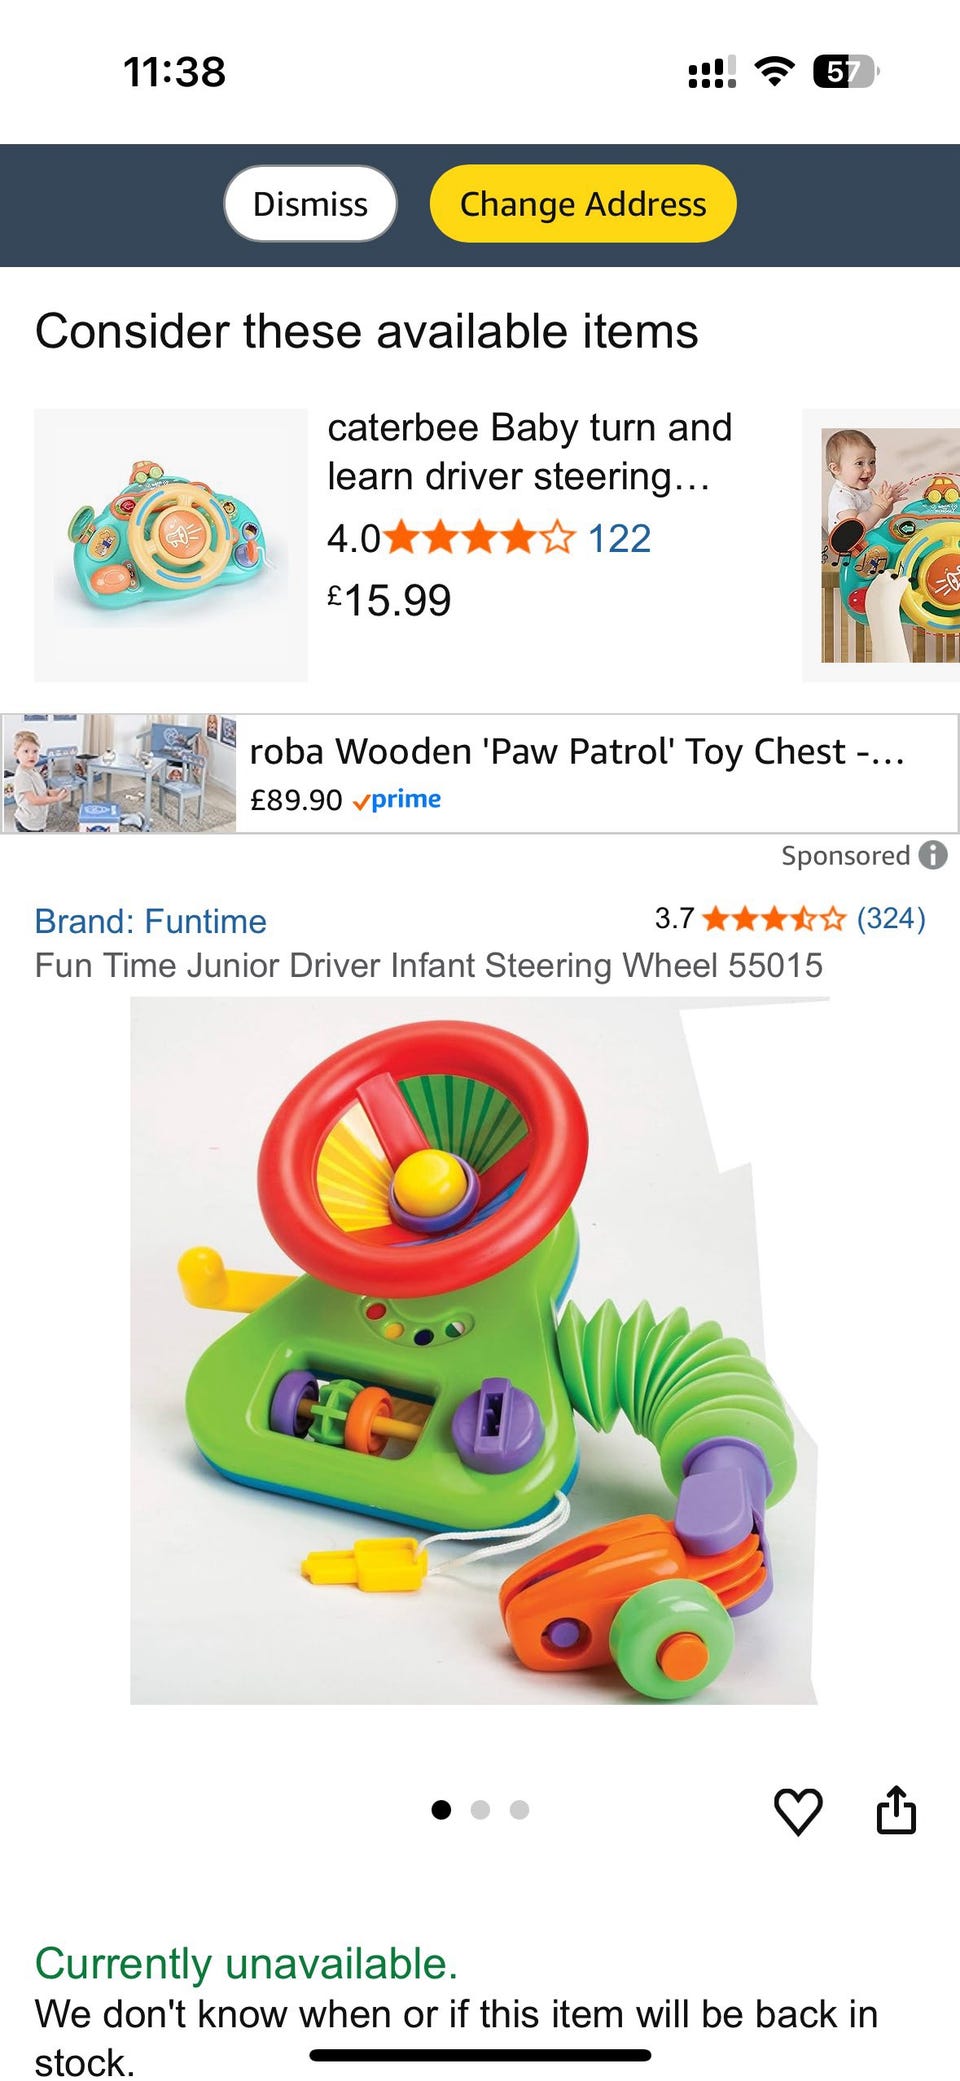Select the second image carousel dot

click(480, 1809)
